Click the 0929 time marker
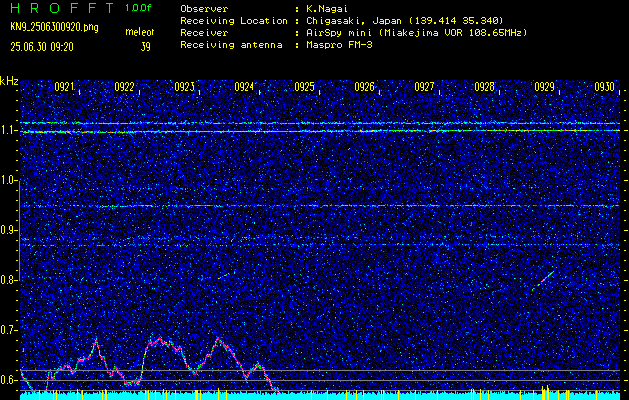 (x=544, y=87)
